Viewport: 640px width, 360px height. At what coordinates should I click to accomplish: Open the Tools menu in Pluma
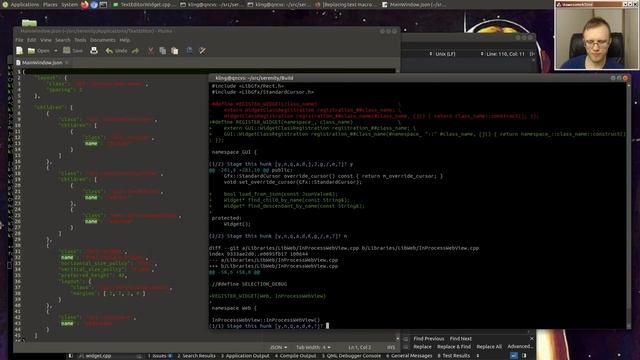click(80, 40)
